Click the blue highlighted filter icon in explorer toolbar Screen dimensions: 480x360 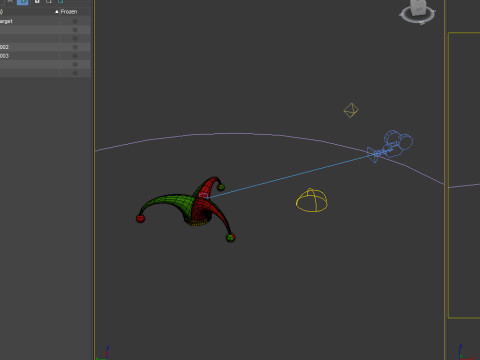23,2
